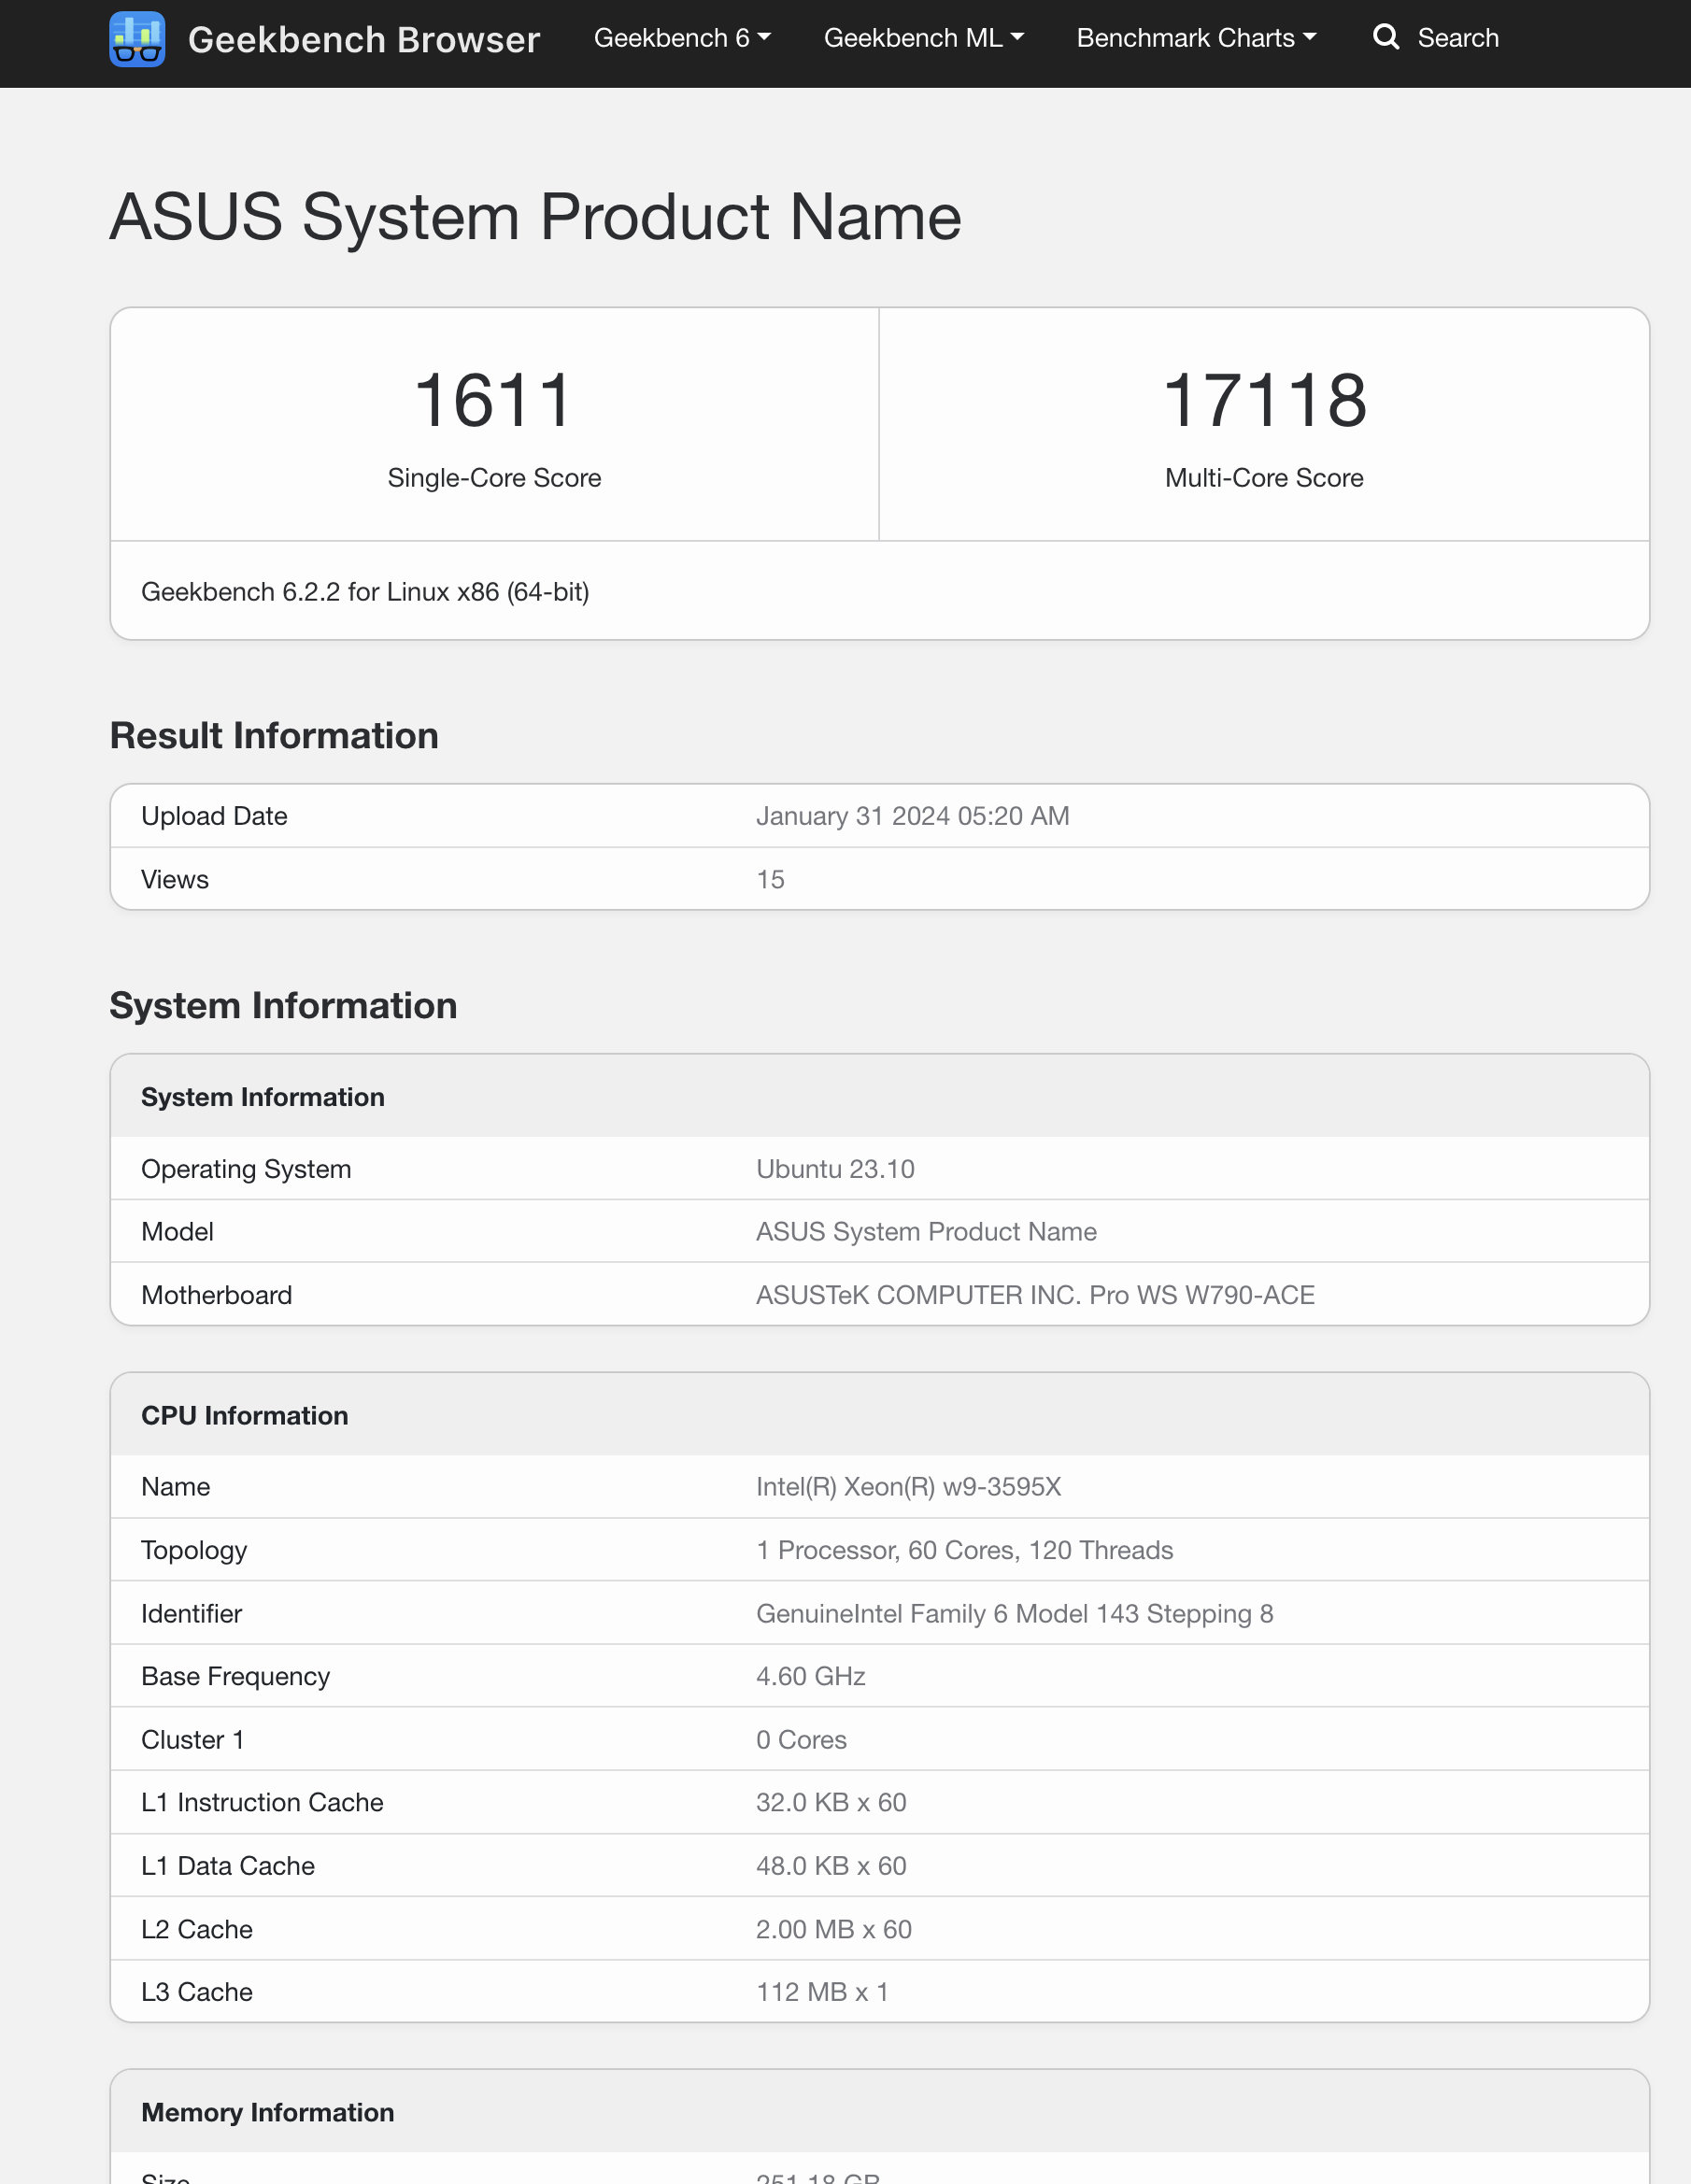1691x2184 pixels.
Task: Click the Base Frequency label
Action: point(235,1677)
